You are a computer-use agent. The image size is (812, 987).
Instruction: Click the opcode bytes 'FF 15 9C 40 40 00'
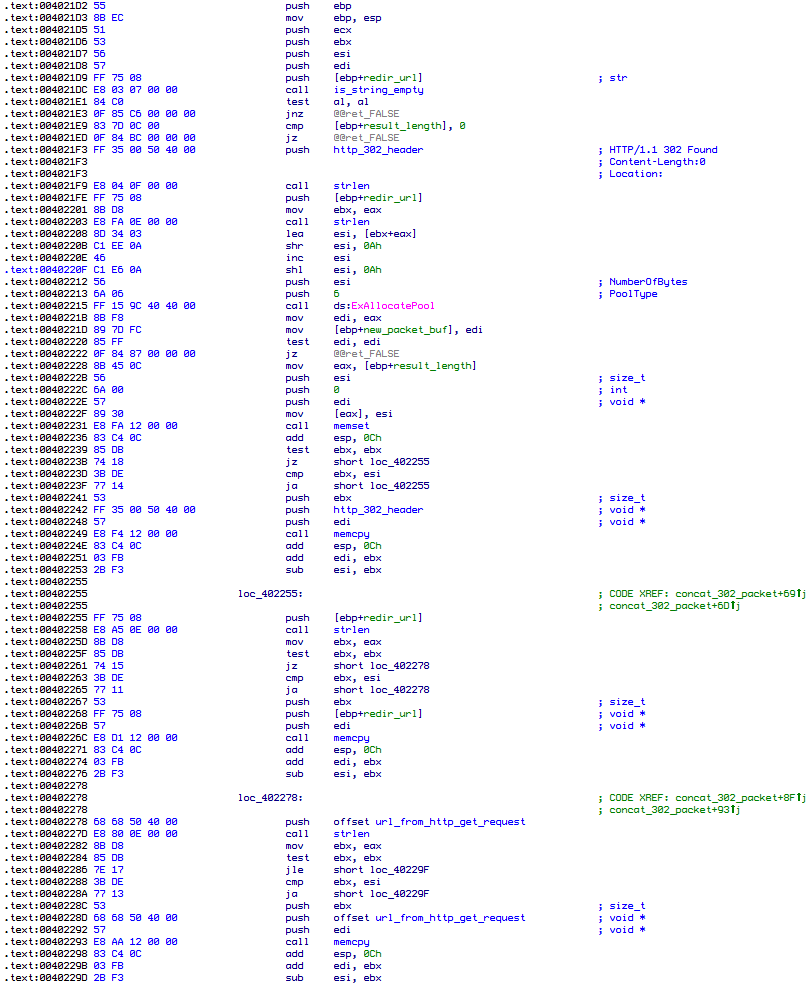point(144,306)
